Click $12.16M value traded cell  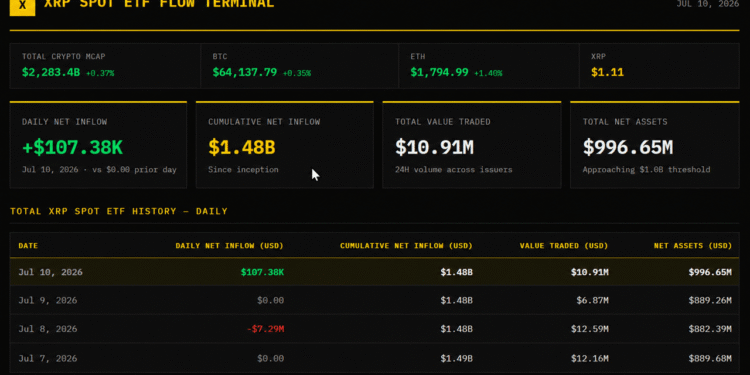(589, 358)
